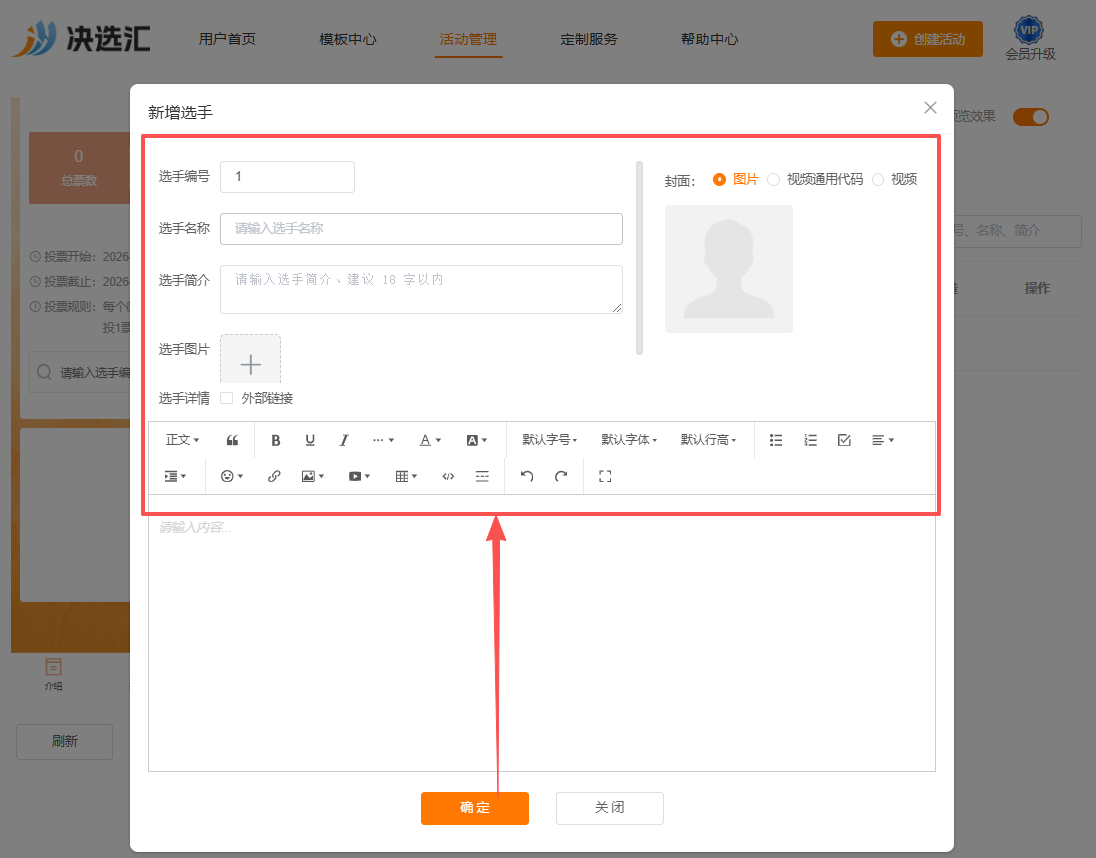Enter fullscreen editor mode
The height and width of the screenshot is (858, 1096).
[x=605, y=477]
